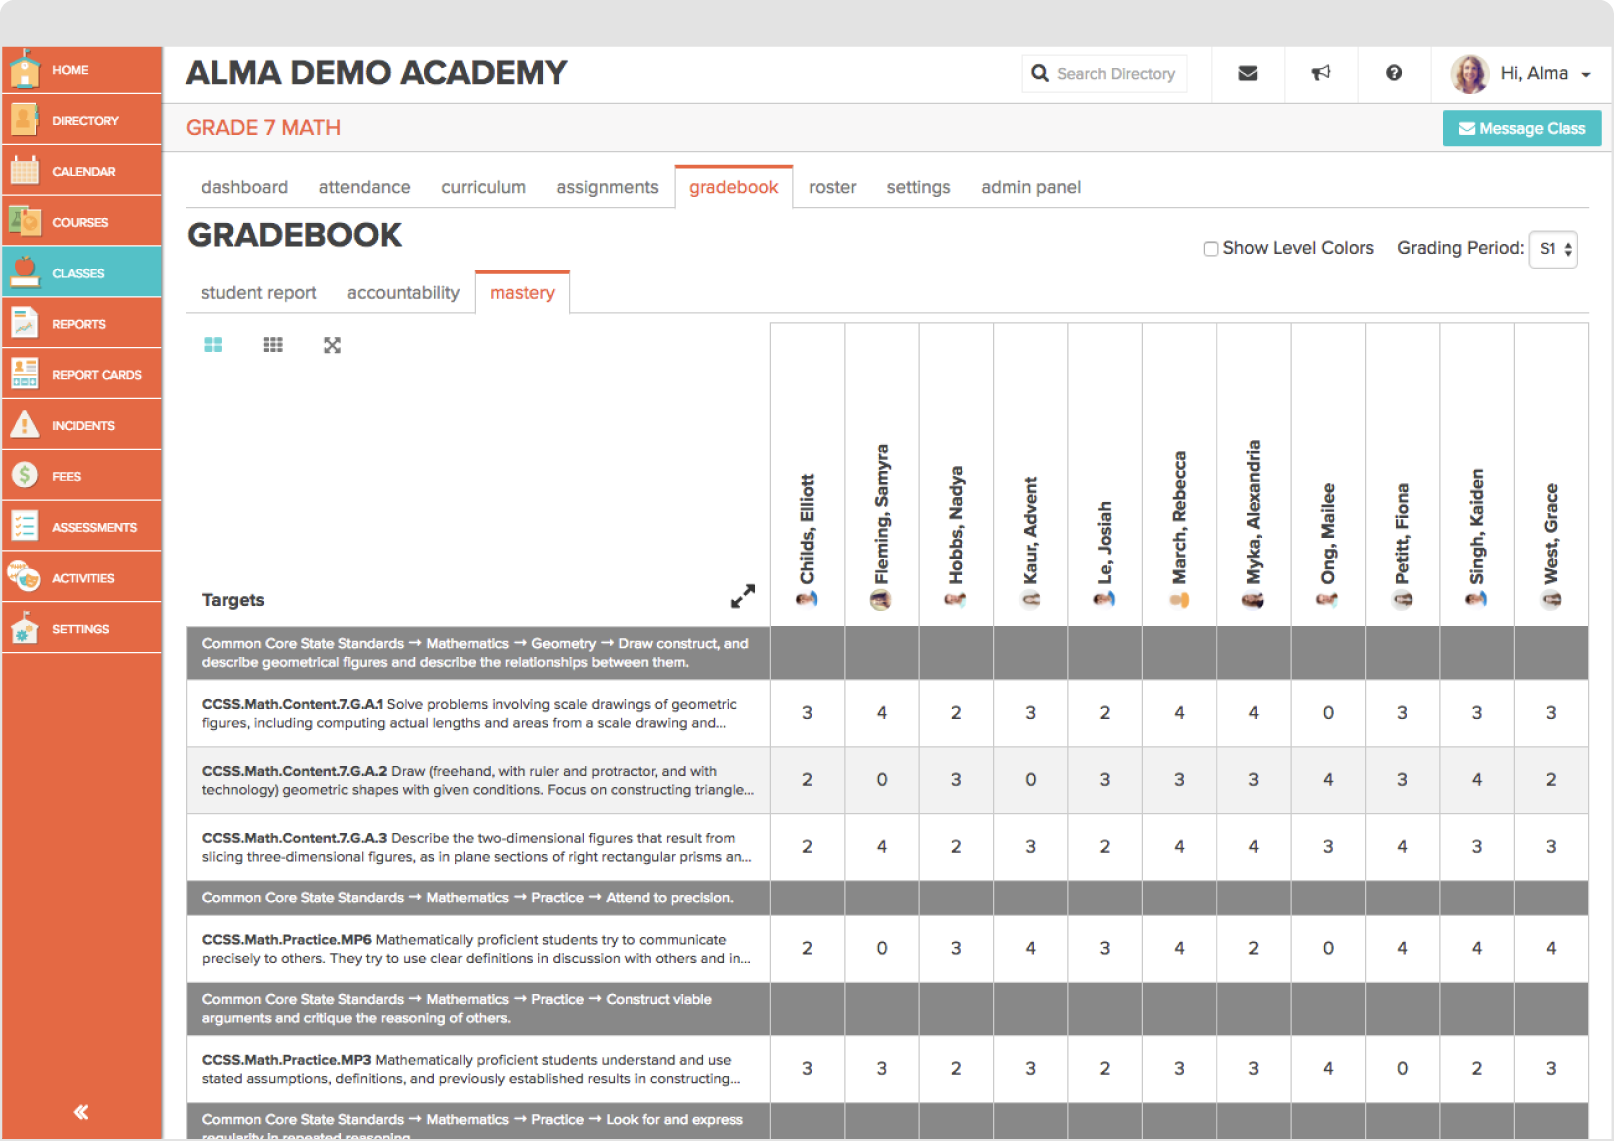This screenshot has height=1141, width=1614.
Task: Switch to the attendance tab
Action: [364, 187]
